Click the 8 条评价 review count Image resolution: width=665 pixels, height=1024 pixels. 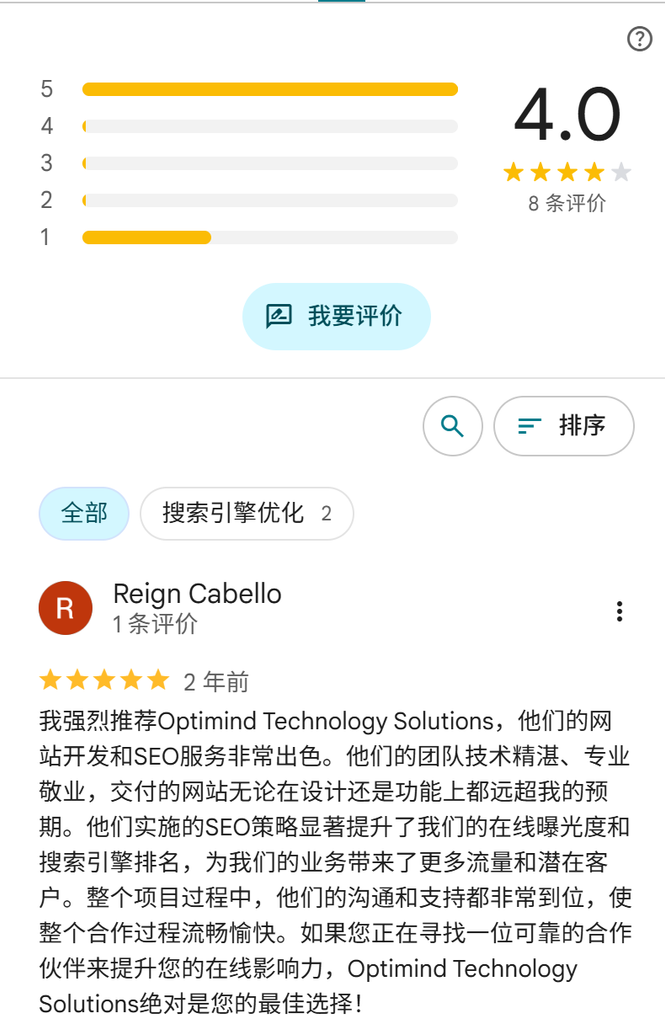point(567,203)
